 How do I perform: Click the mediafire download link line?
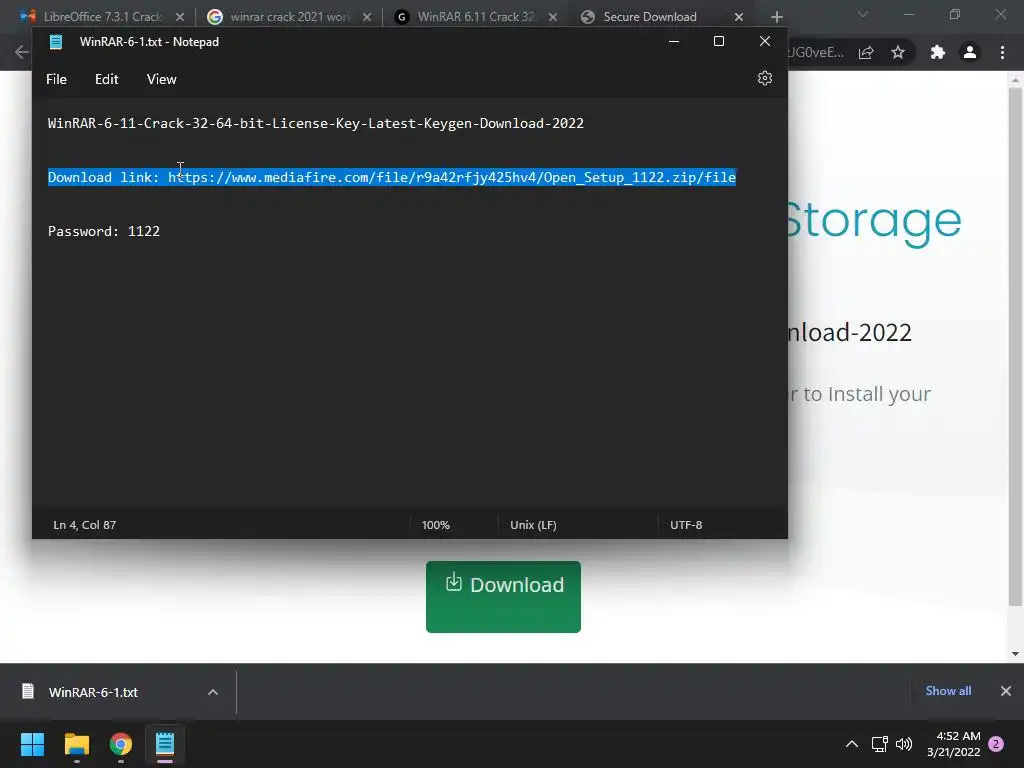pos(392,177)
